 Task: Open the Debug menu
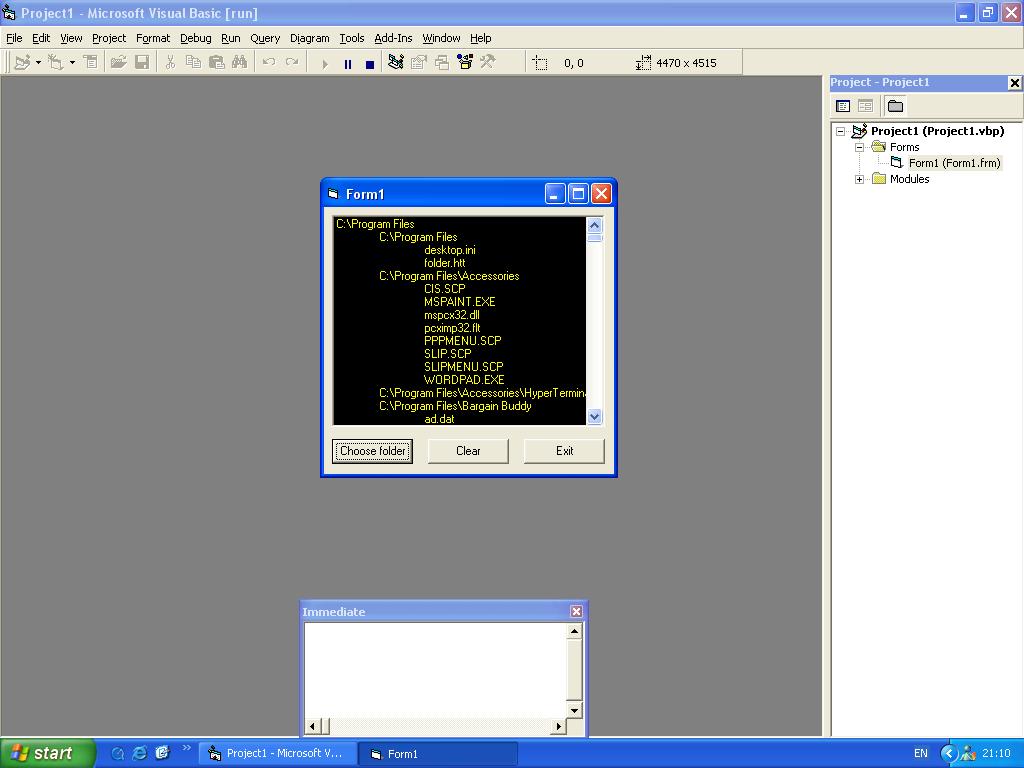[195, 38]
